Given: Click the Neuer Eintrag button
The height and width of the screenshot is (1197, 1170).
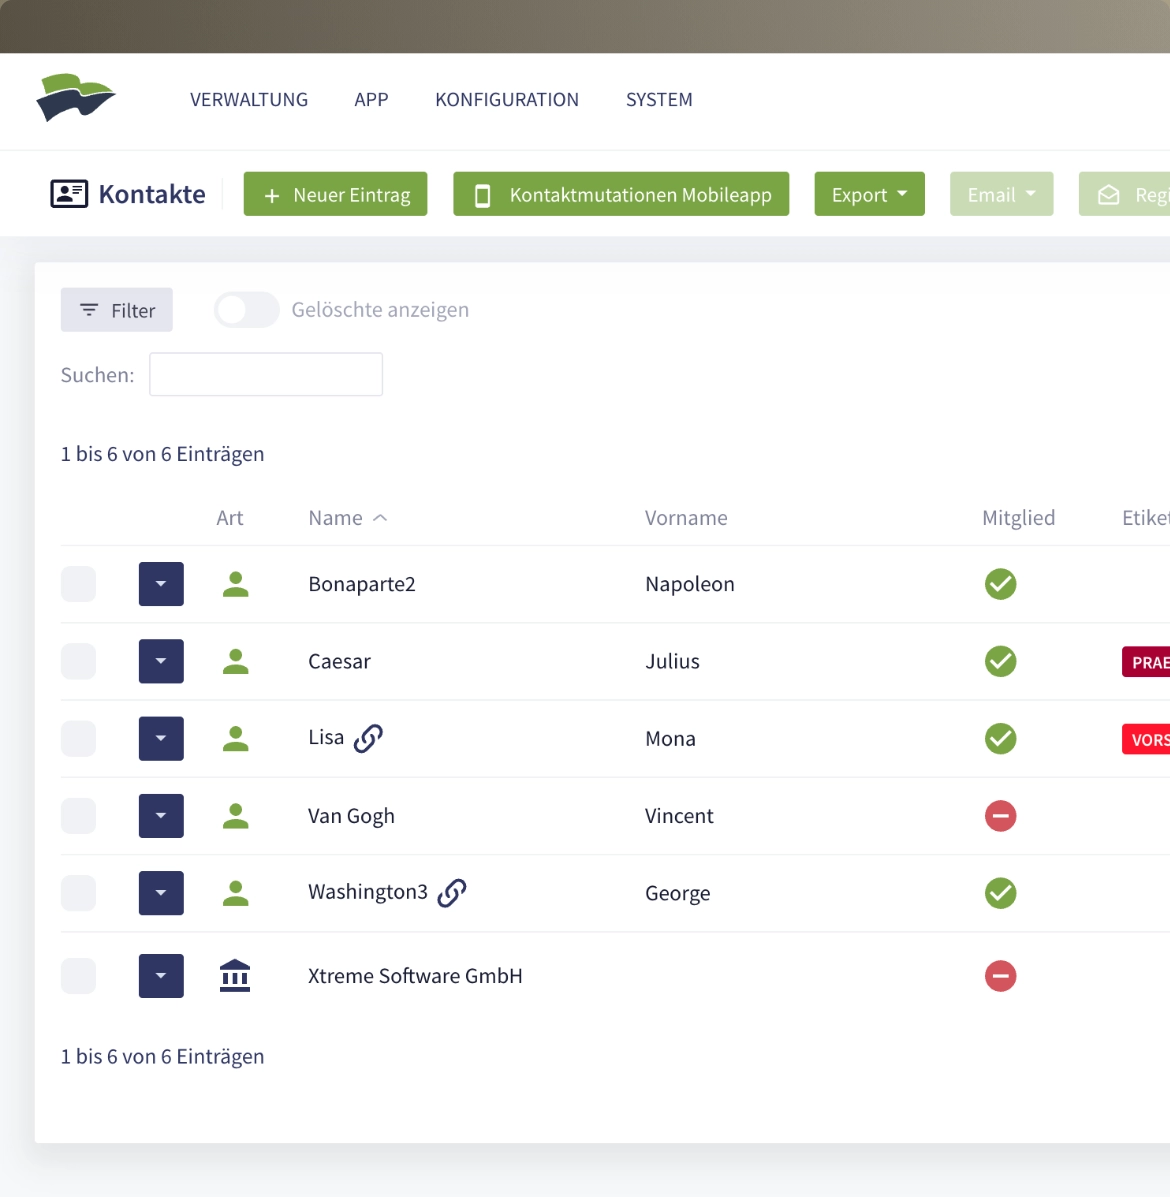Looking at the screenshot, I should coord(335,194).
